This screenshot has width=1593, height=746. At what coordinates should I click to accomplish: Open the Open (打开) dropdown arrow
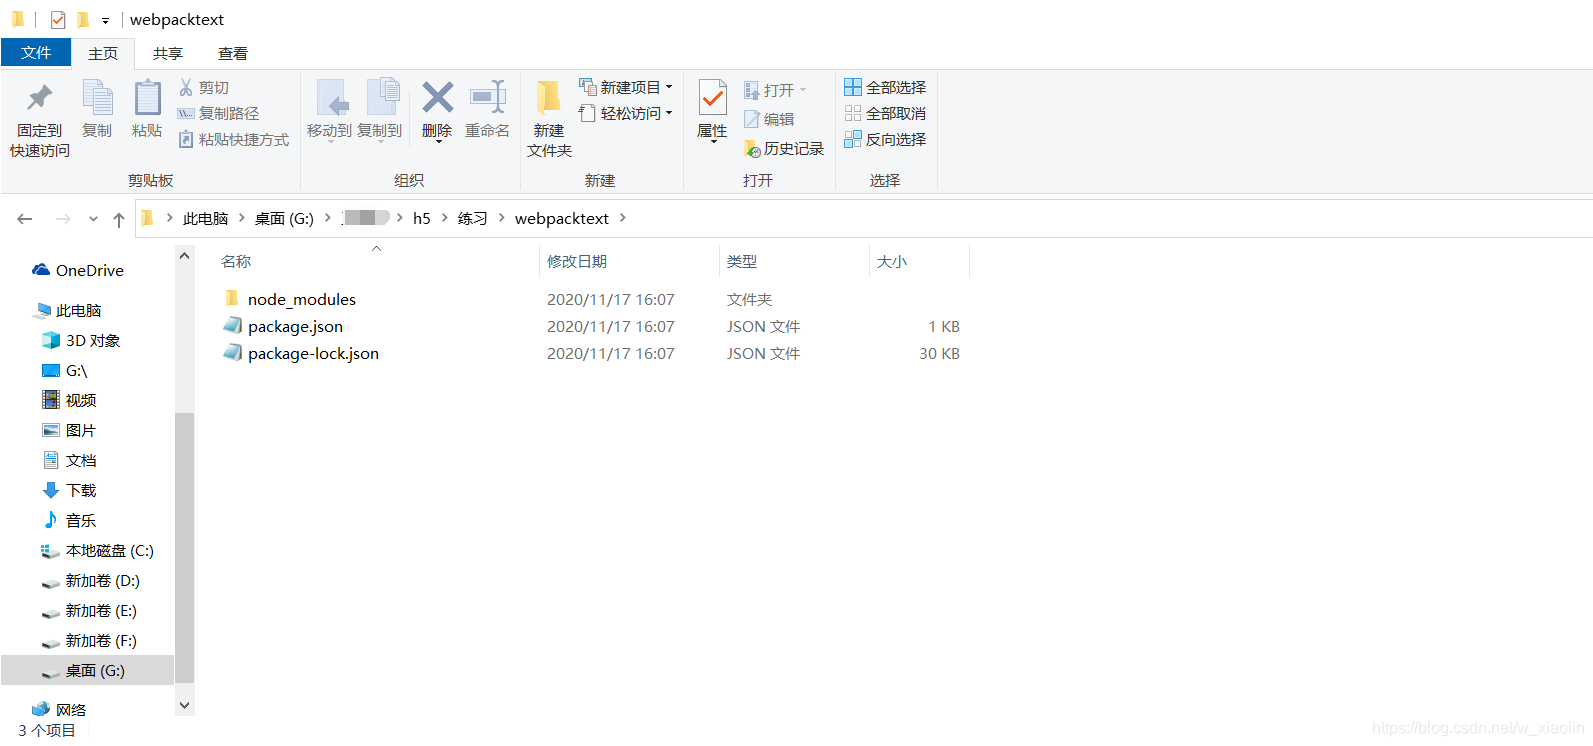tap(802, 90)
